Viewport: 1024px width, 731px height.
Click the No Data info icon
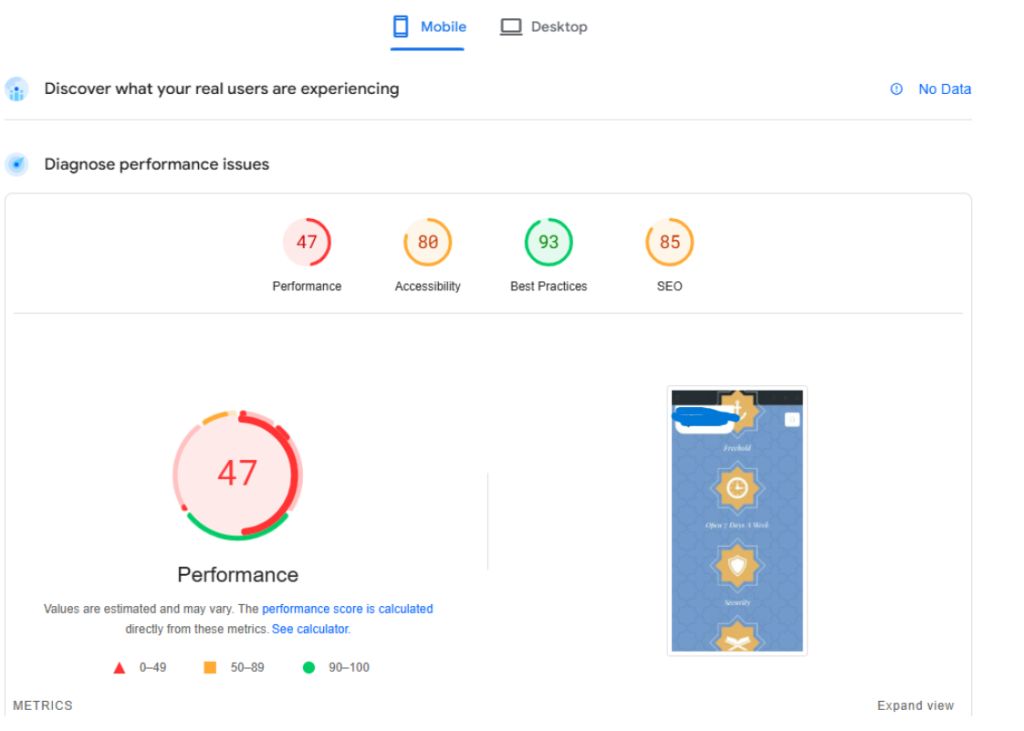coord(896,89)
